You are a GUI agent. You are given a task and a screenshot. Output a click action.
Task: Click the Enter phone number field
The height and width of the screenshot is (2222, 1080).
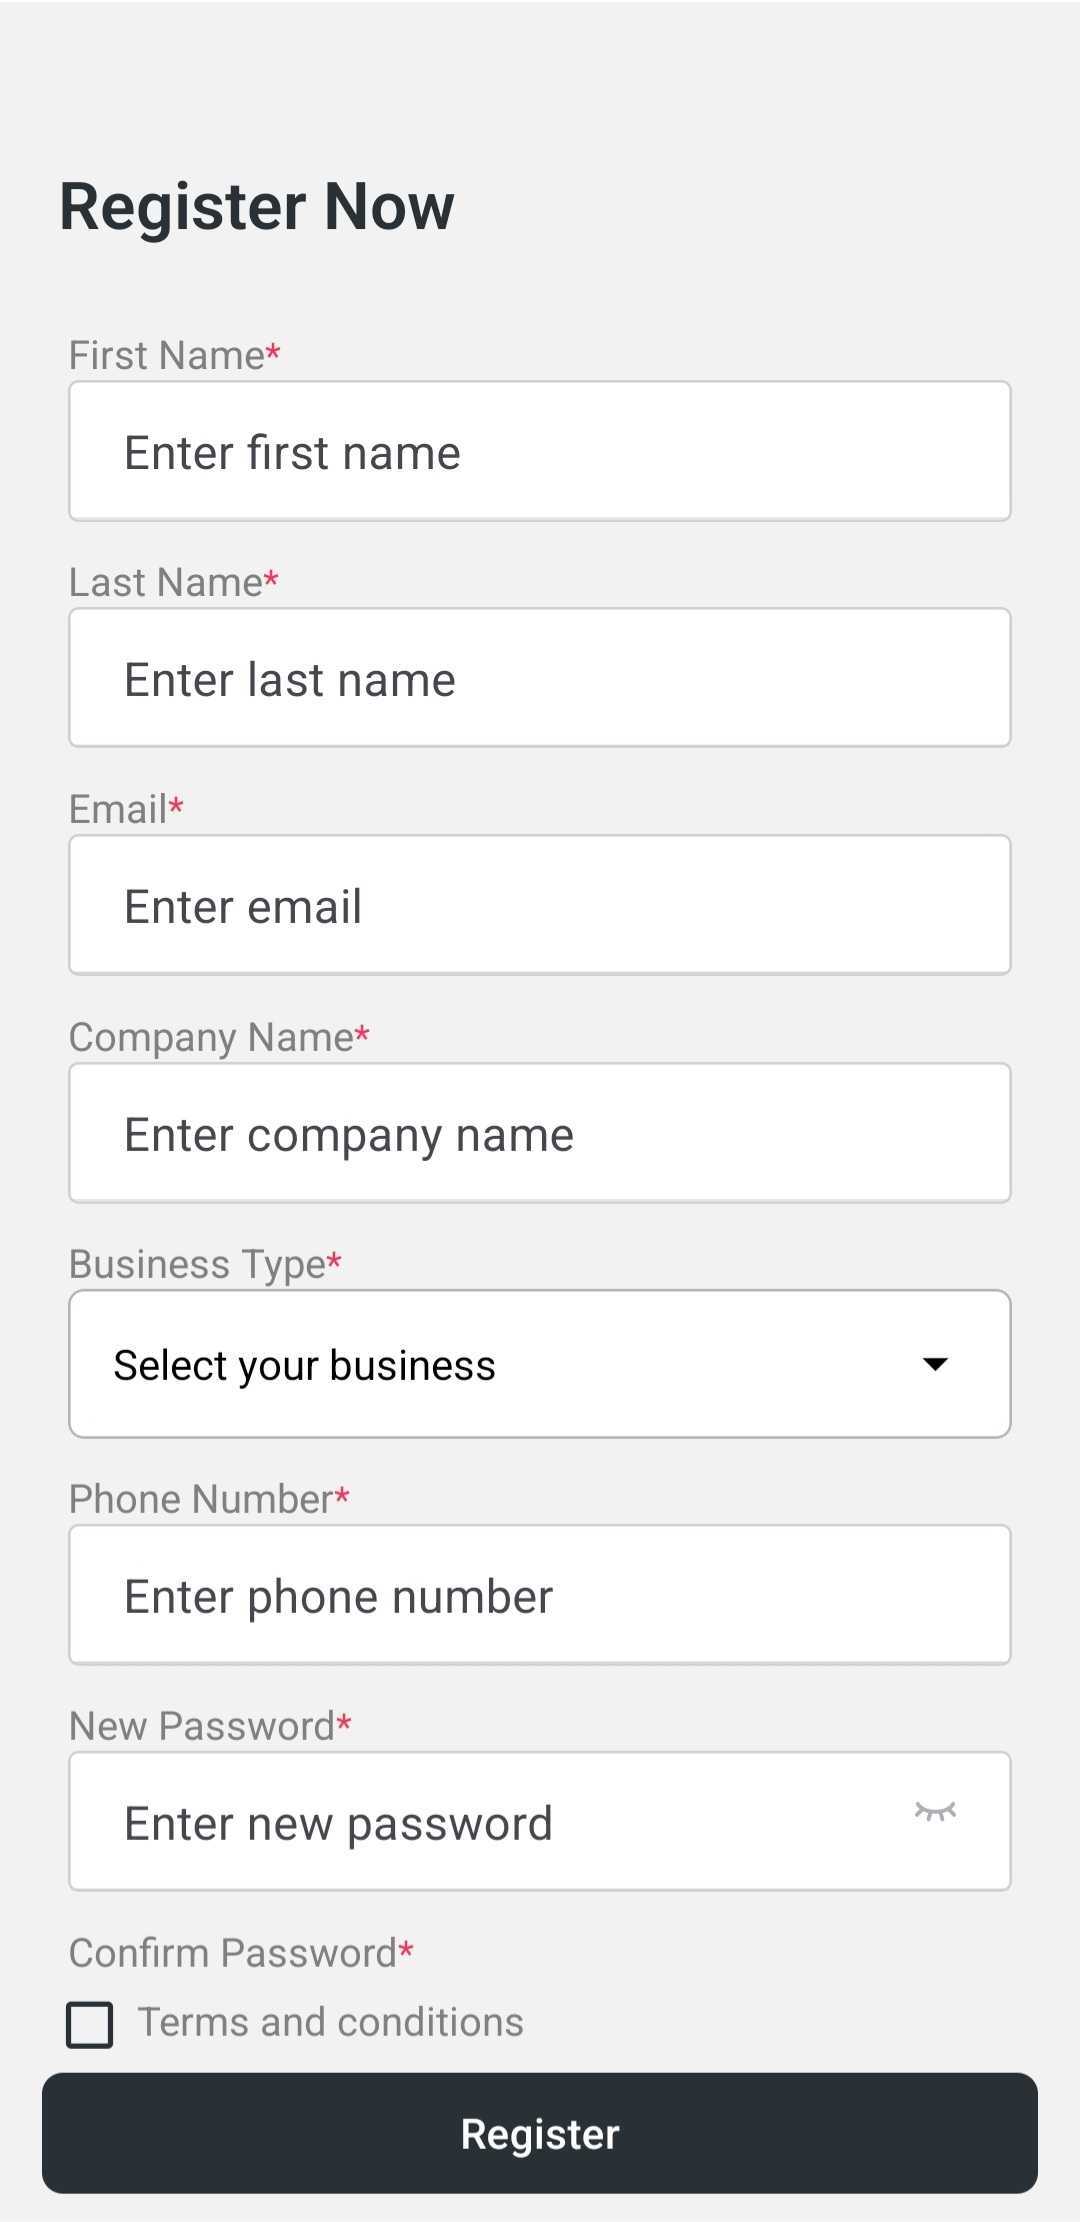click(x=540, y=1595)
